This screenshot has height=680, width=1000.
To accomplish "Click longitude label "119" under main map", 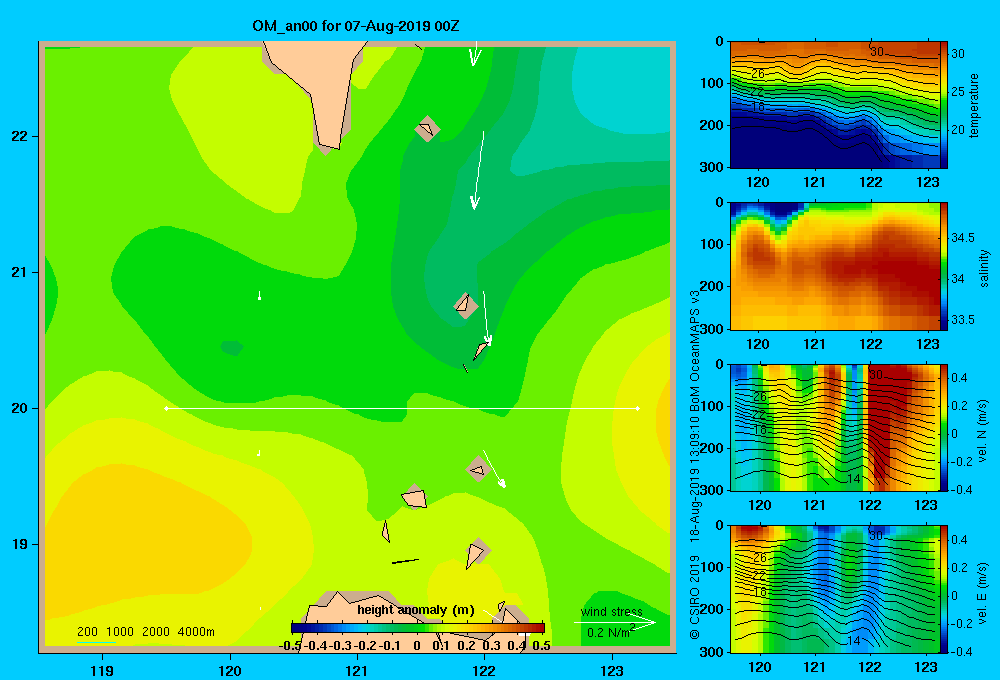I will (103, 671).
